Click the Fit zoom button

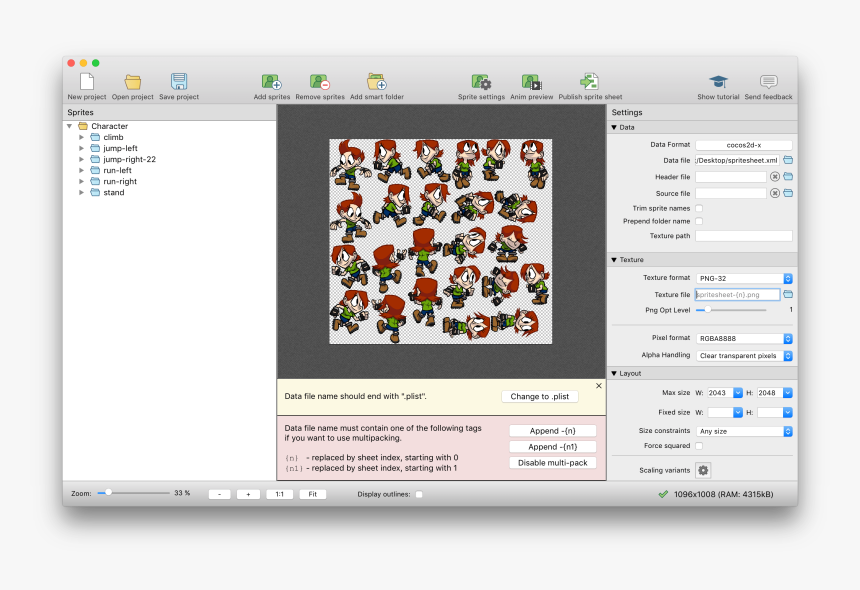click(313, 494)
